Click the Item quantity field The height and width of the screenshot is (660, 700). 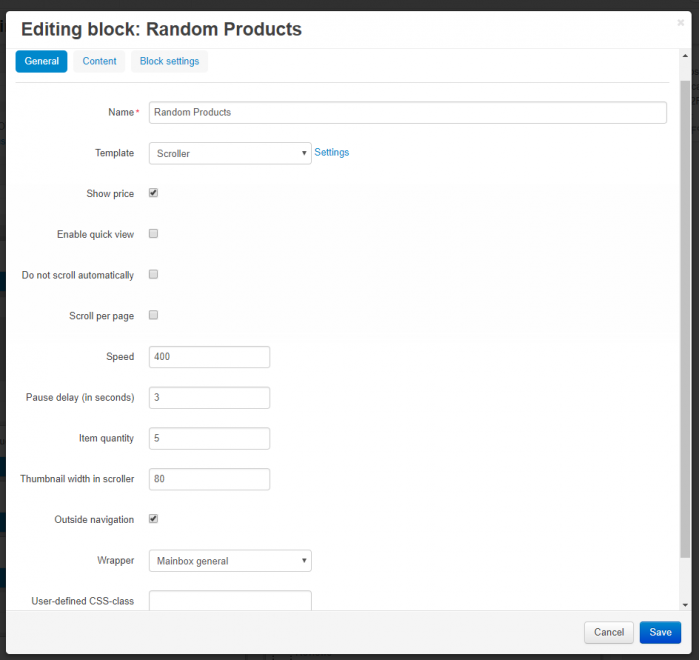(209, 438)
